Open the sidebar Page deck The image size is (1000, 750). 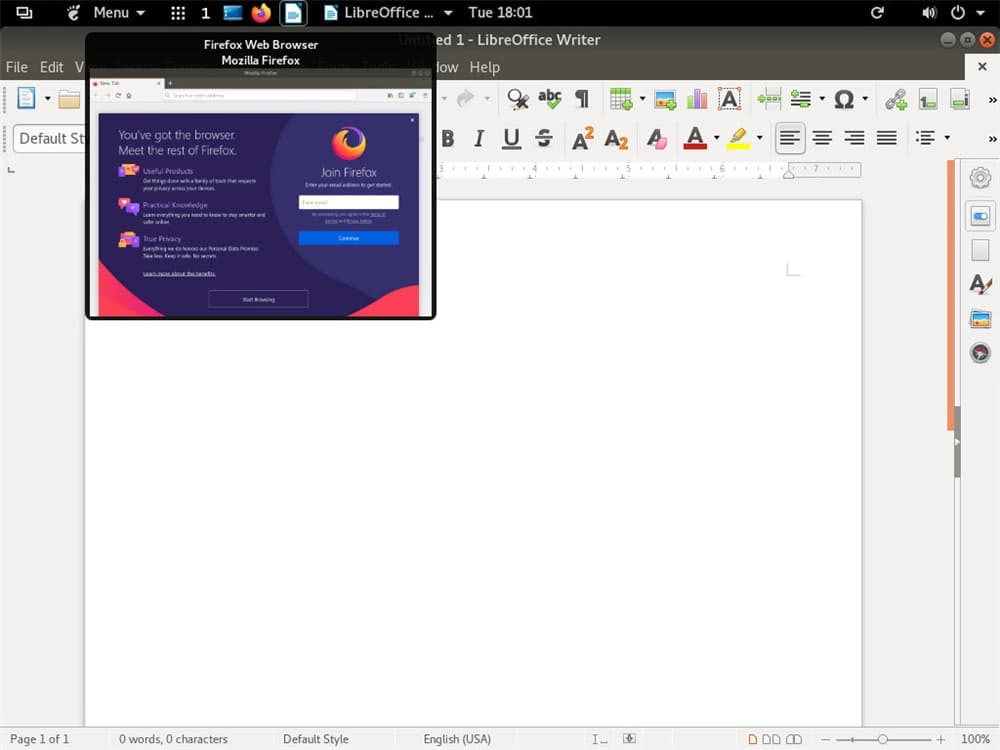(980, 250)
